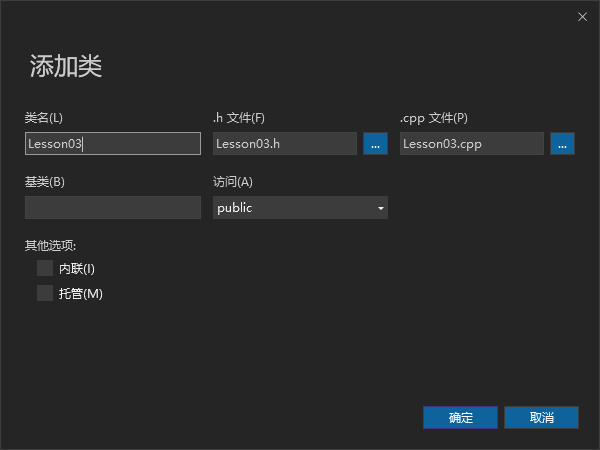Enable the 内联(I) checkbox
Screen dimensions: 600x450
tap(45, 268)
